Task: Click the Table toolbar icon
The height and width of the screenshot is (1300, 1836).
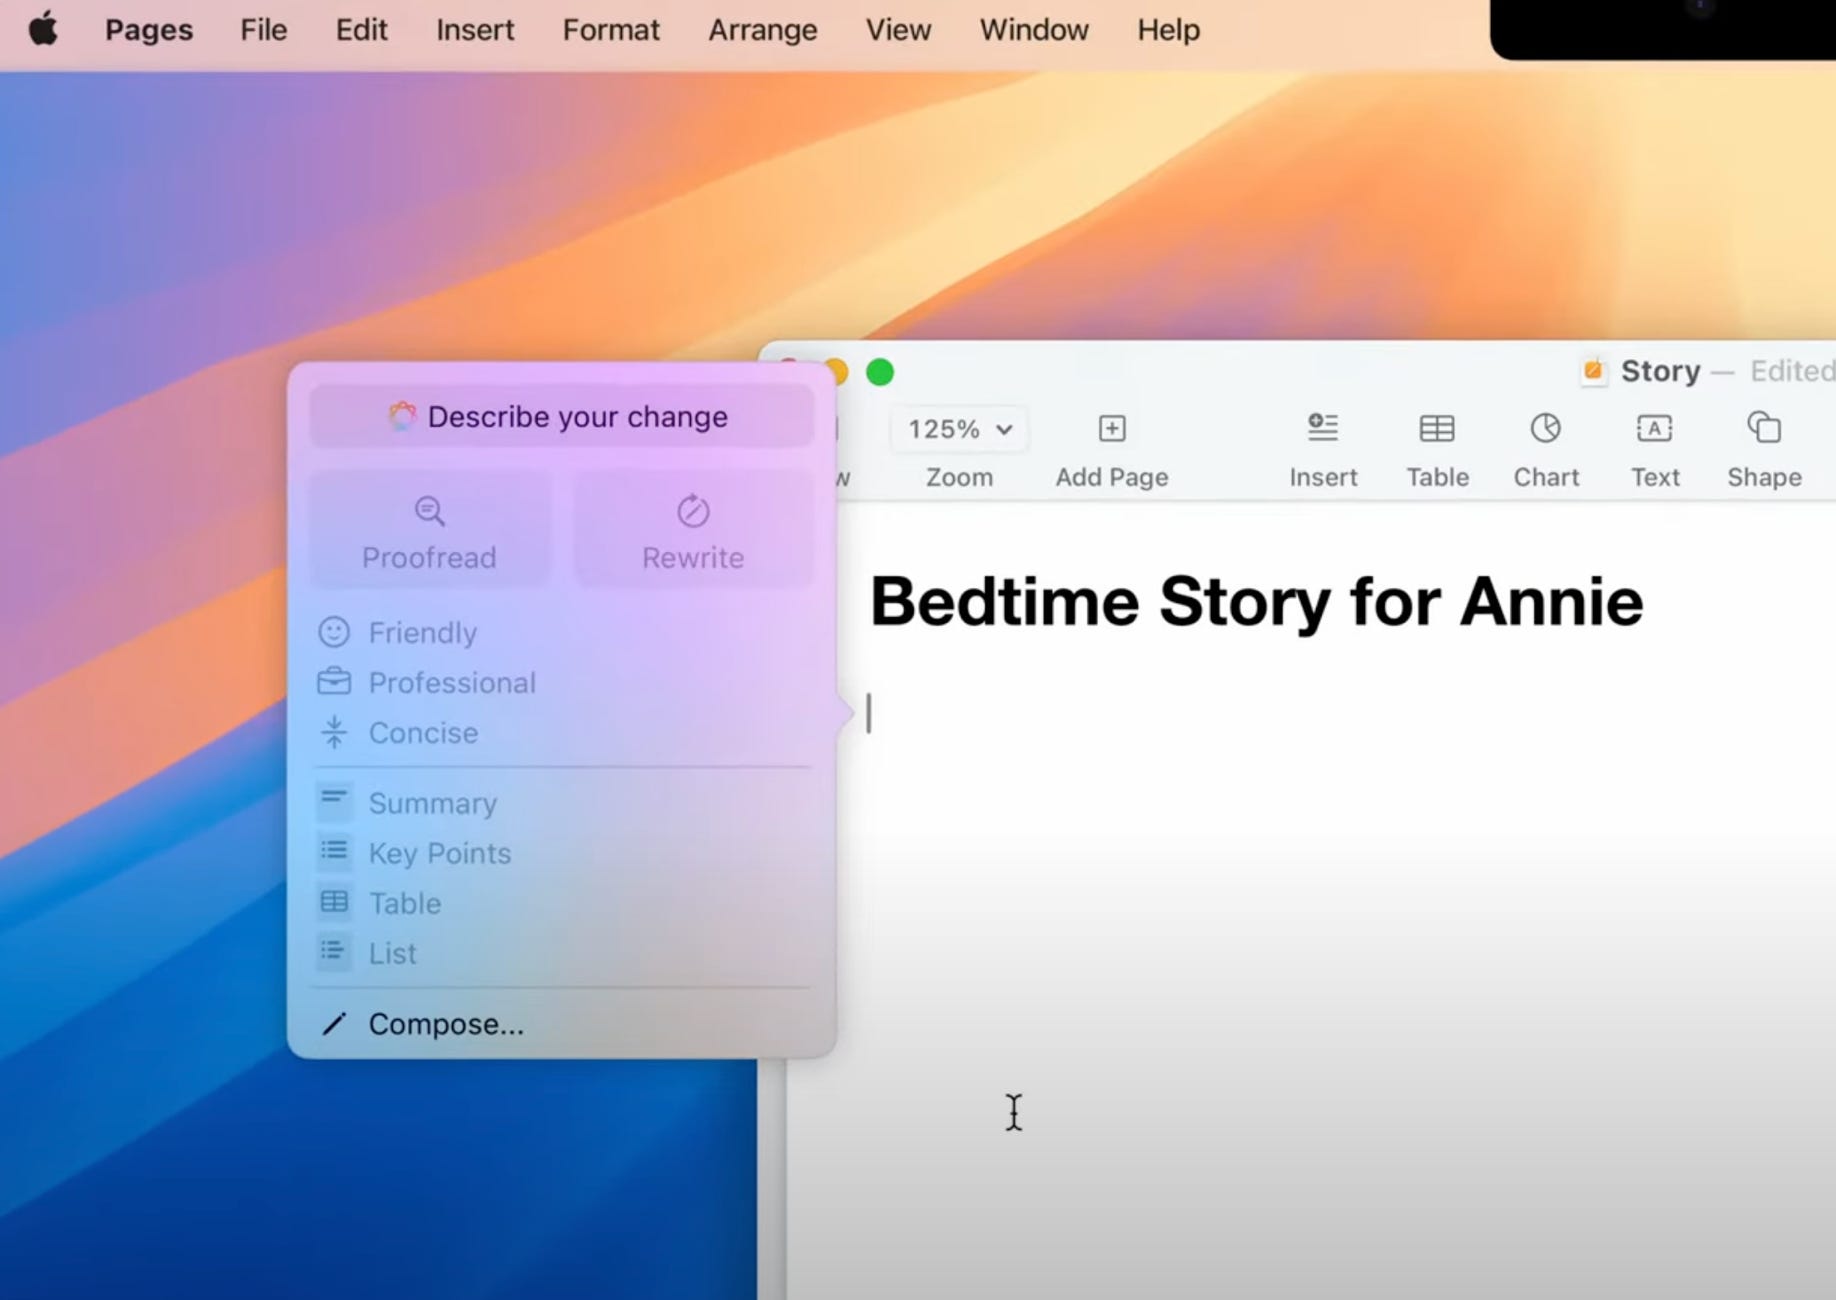Action: point(1437,429)
